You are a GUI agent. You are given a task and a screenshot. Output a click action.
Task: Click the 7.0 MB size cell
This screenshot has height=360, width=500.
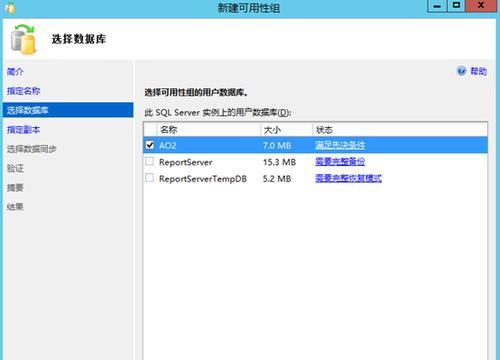pyautogui.click(x=277, y=145)
